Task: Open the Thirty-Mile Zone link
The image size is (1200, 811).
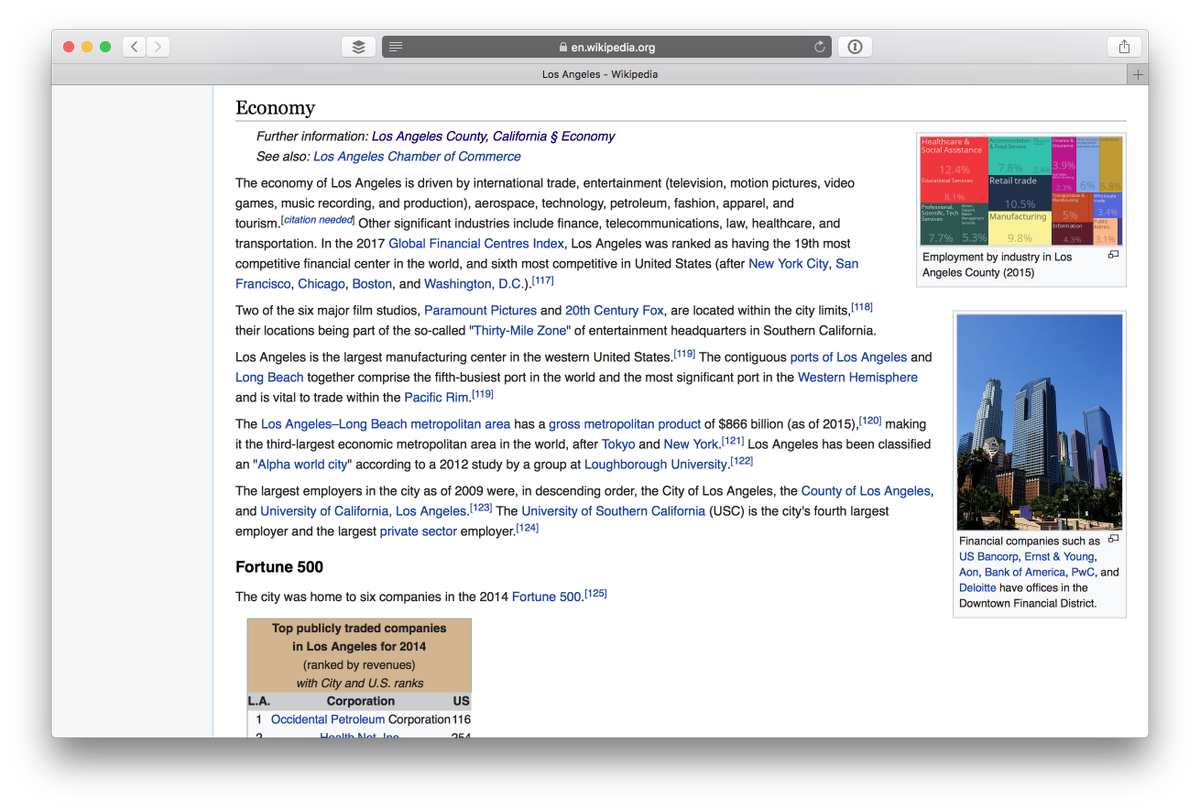Action: point(520,330)
